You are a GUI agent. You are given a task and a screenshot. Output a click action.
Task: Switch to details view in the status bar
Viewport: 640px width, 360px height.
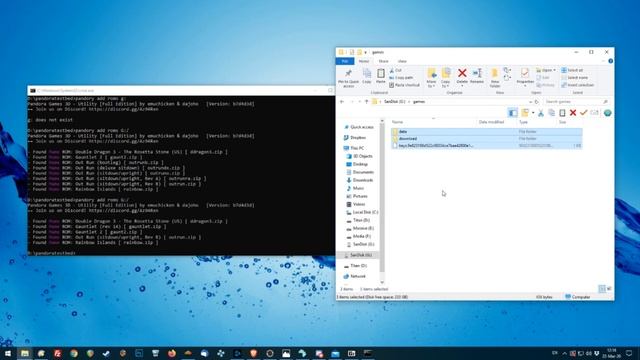pyautogui.click(x=602, y=289)
